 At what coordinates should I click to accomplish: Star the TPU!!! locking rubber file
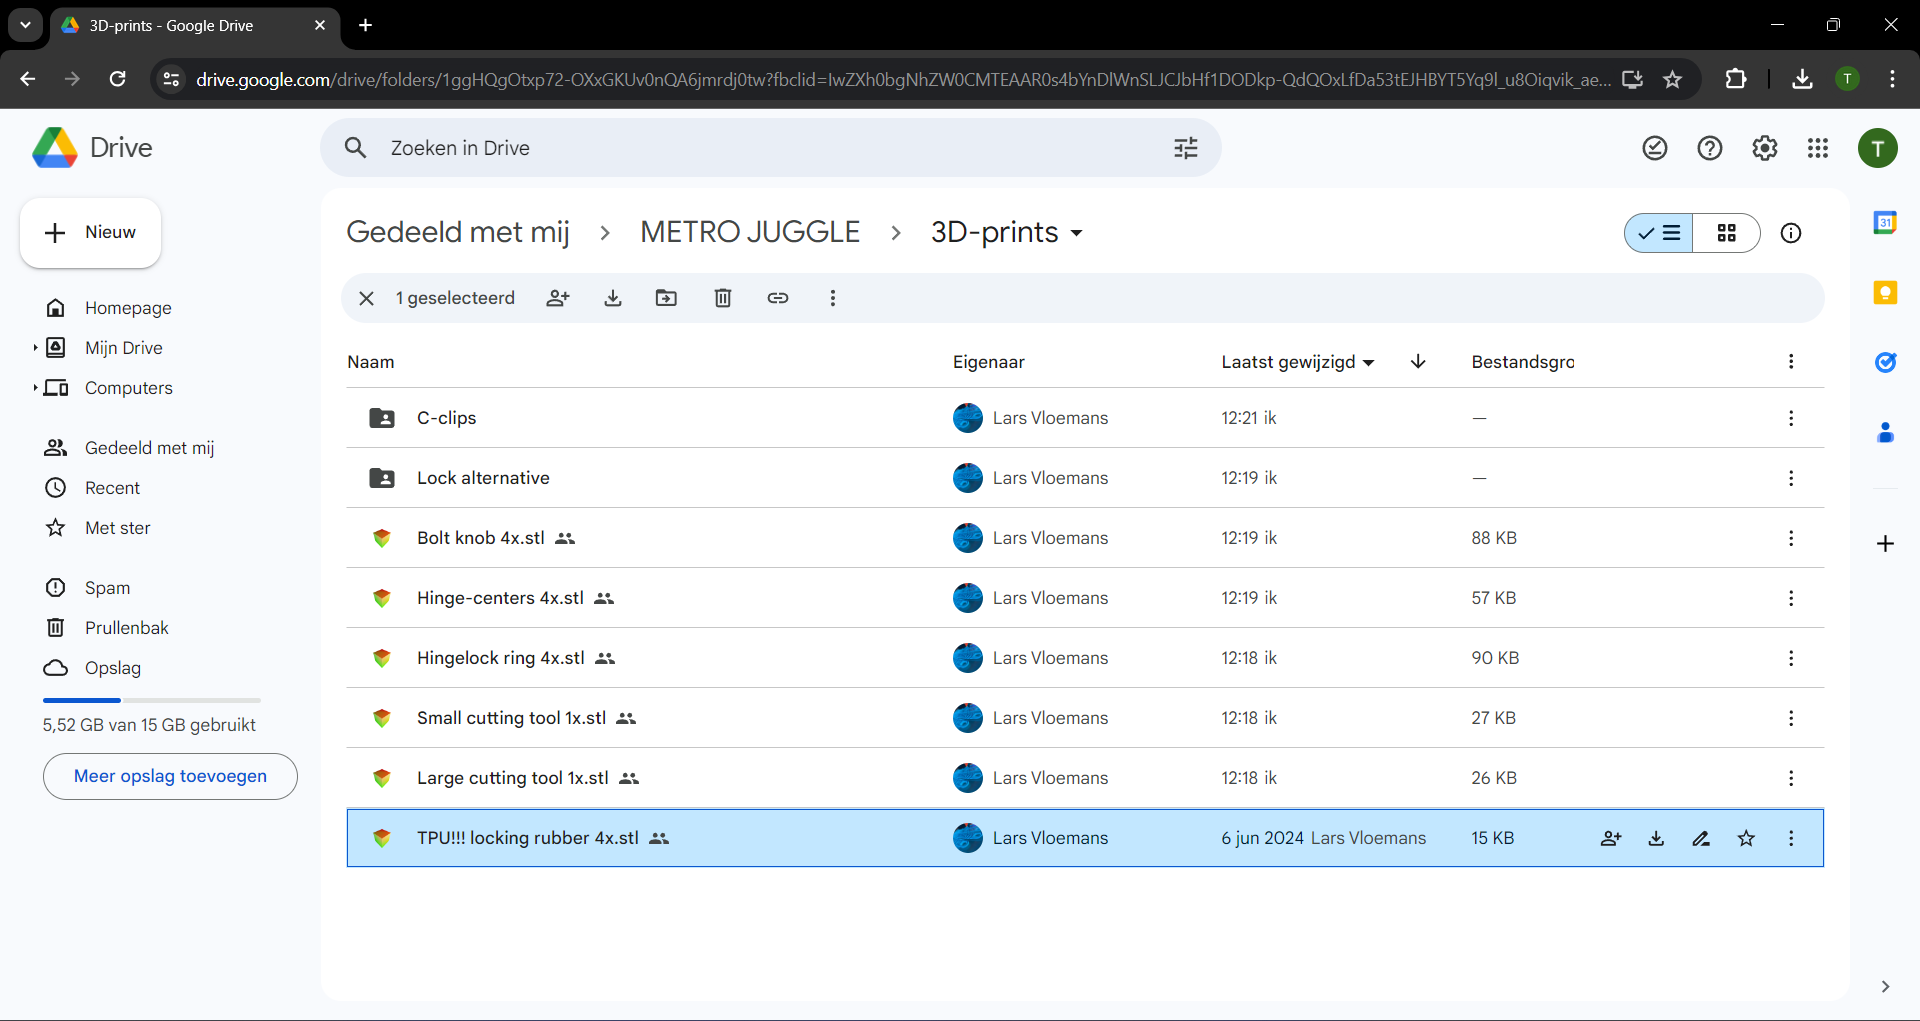point(1746,838)
